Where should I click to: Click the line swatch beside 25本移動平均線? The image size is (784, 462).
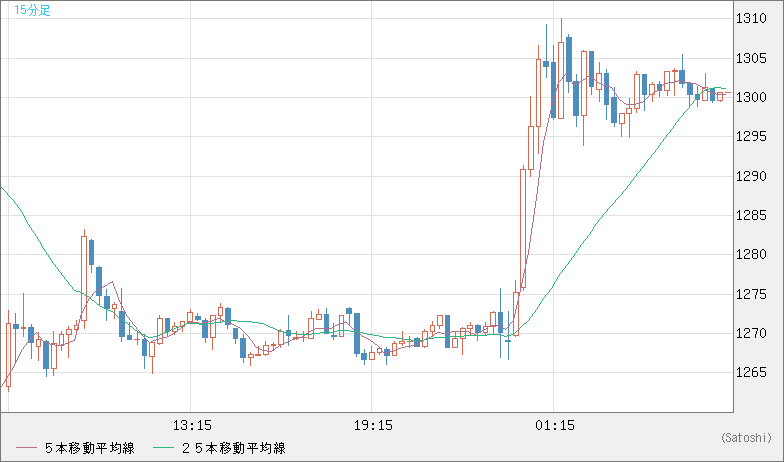point(164,448)
